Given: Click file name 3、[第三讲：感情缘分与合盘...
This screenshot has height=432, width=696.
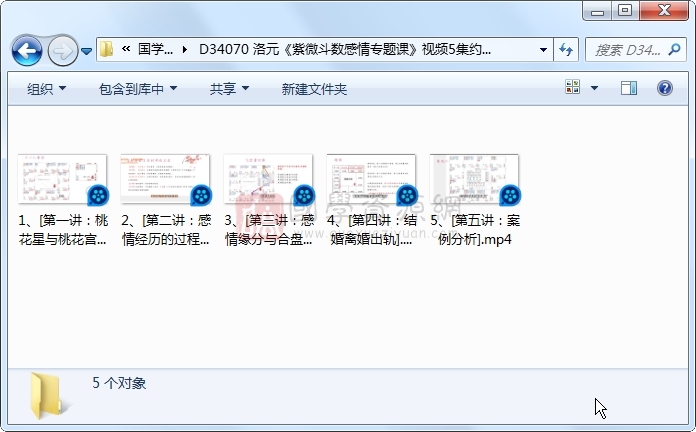Looking at the screenshot, I should [x=269, y=230].
